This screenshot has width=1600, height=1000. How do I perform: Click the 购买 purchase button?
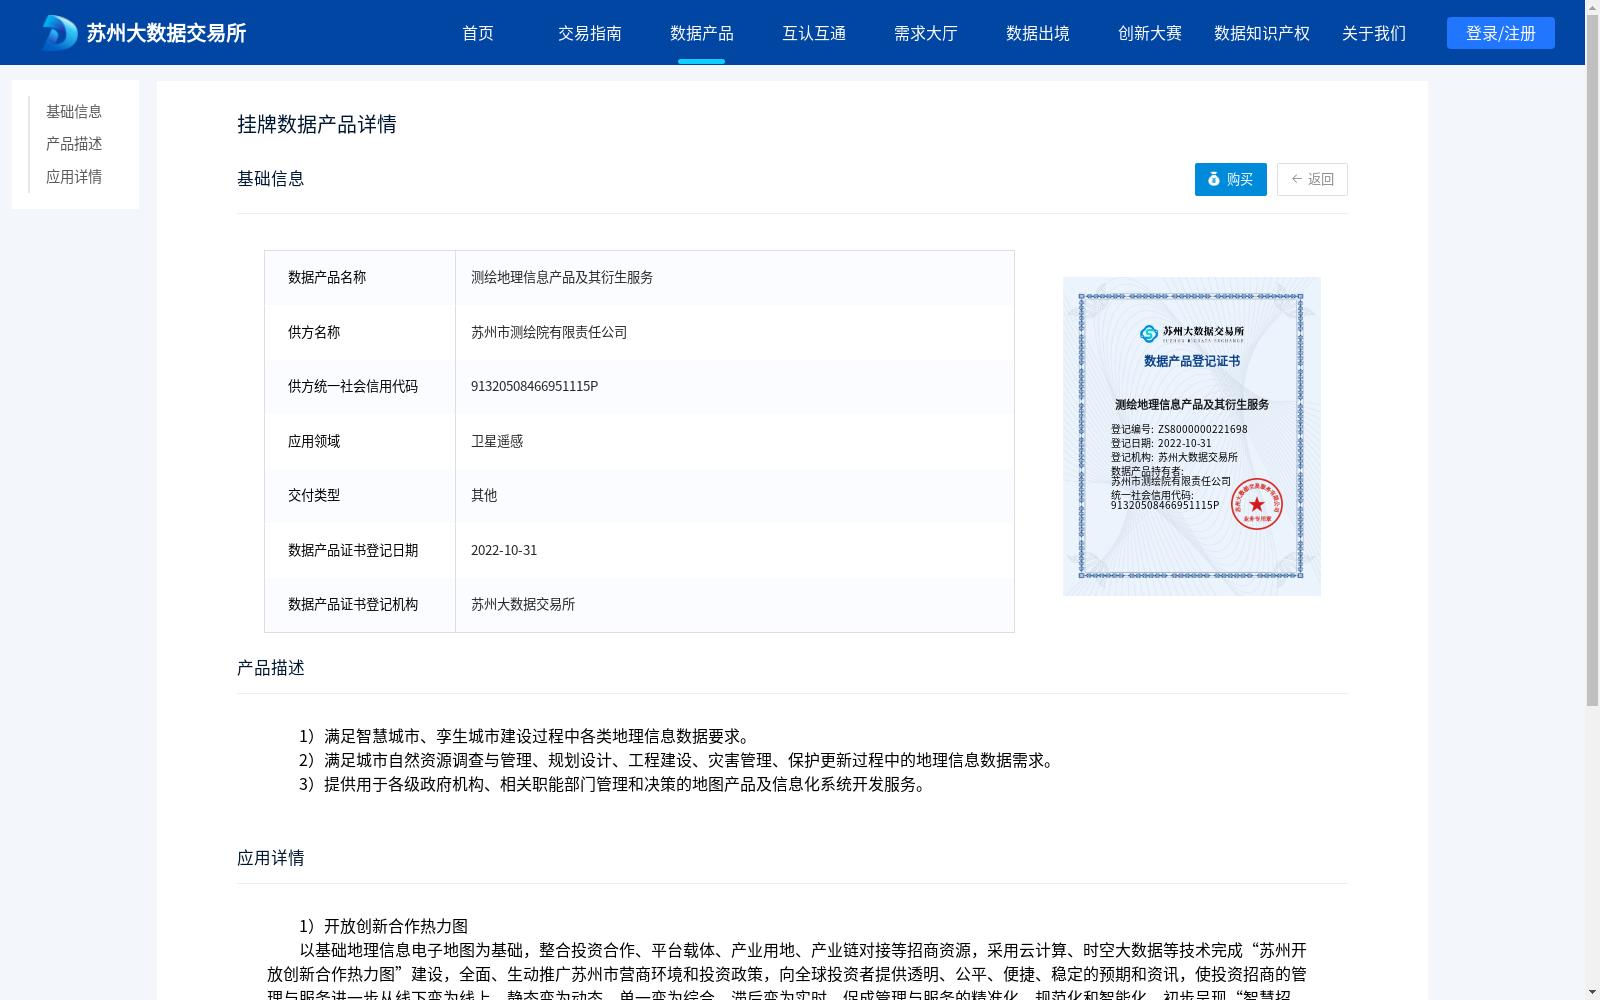(x=1231, y=179)
